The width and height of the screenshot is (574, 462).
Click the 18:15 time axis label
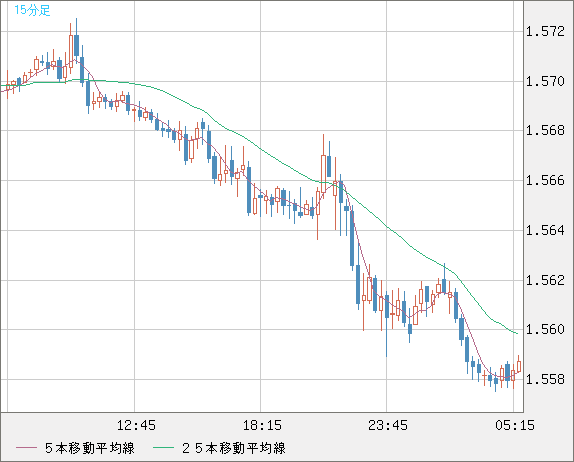point(262,425)
